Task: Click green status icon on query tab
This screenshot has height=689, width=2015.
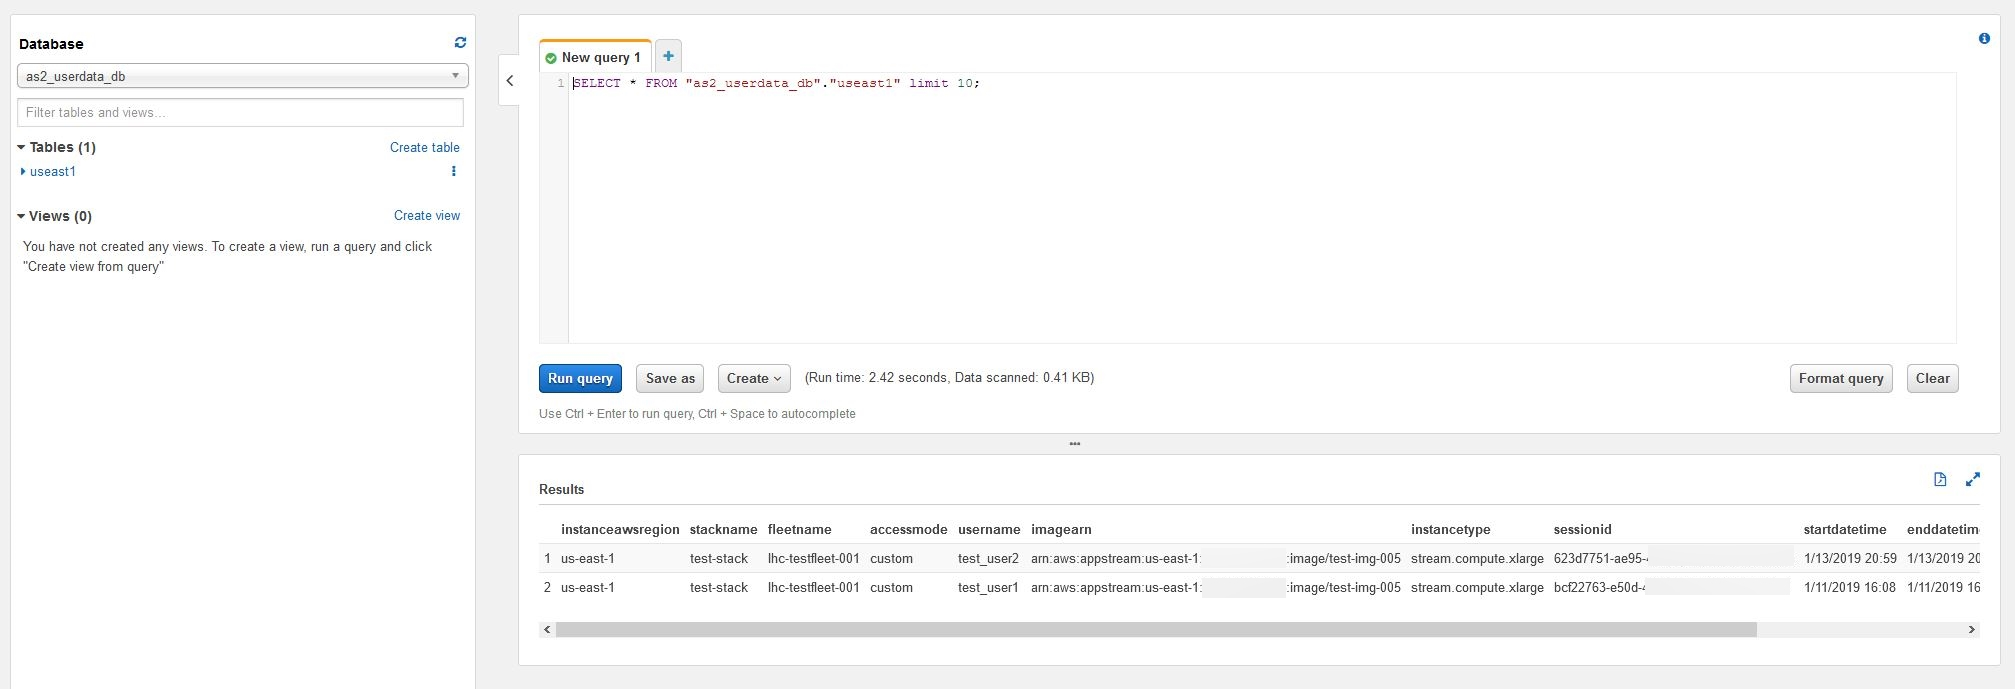Action: click(551, 58)
